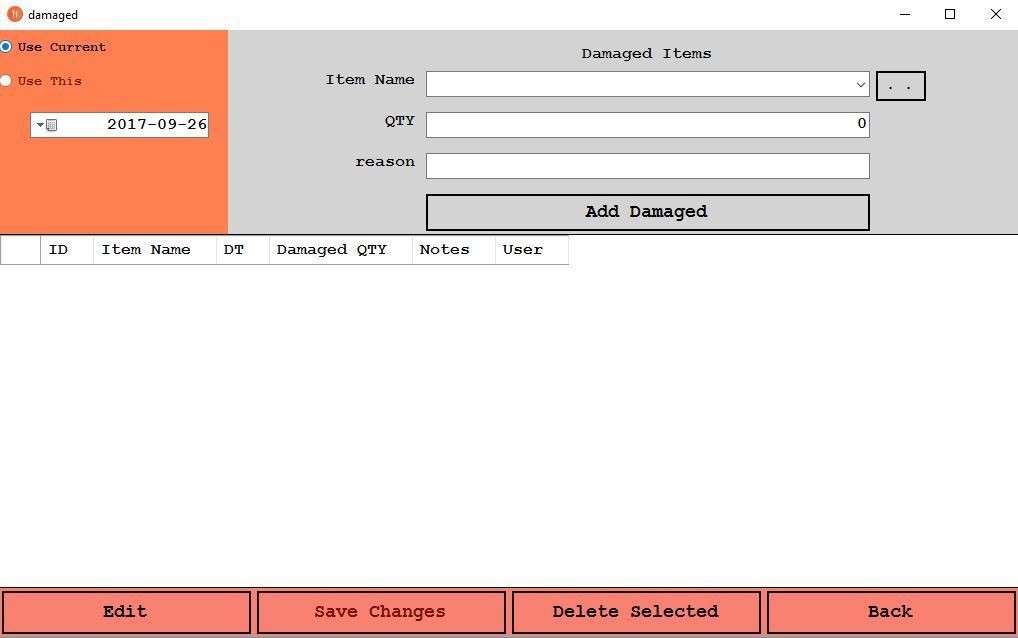The height and width of the screenshot is (638, 1018).
Task: Click the Notes column header
Action: click(453, 250)
